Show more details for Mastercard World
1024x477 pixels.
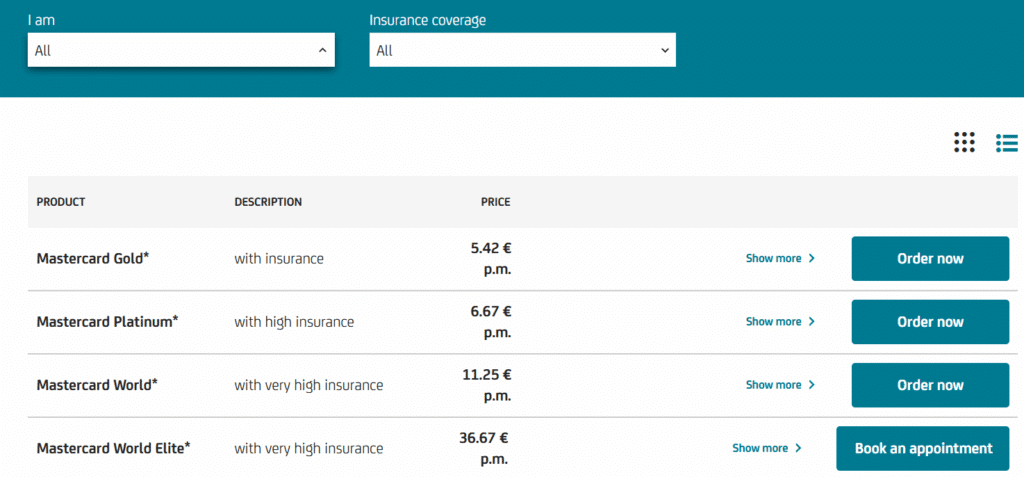780,385
